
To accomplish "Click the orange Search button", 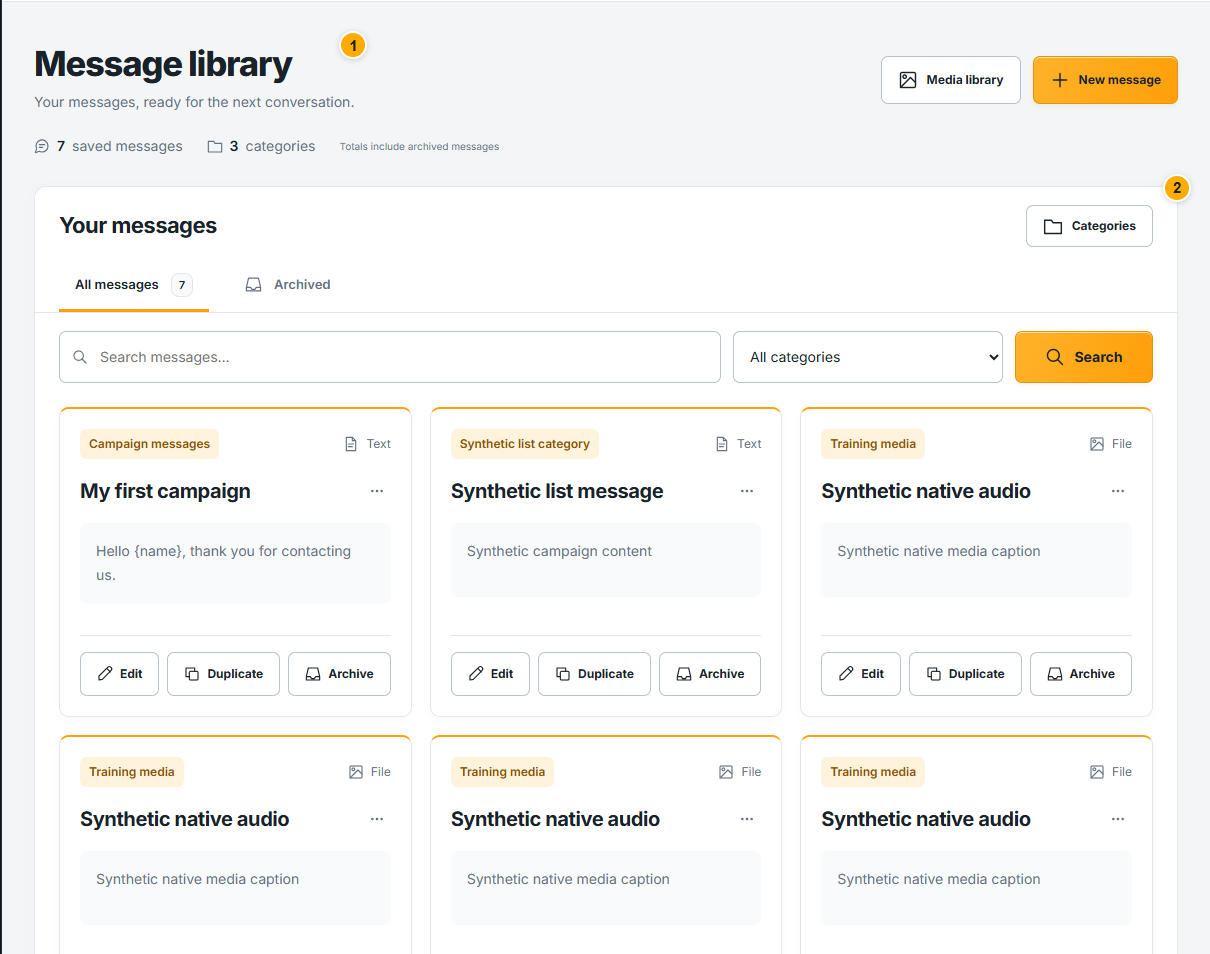I will [x=1084, y=357].
